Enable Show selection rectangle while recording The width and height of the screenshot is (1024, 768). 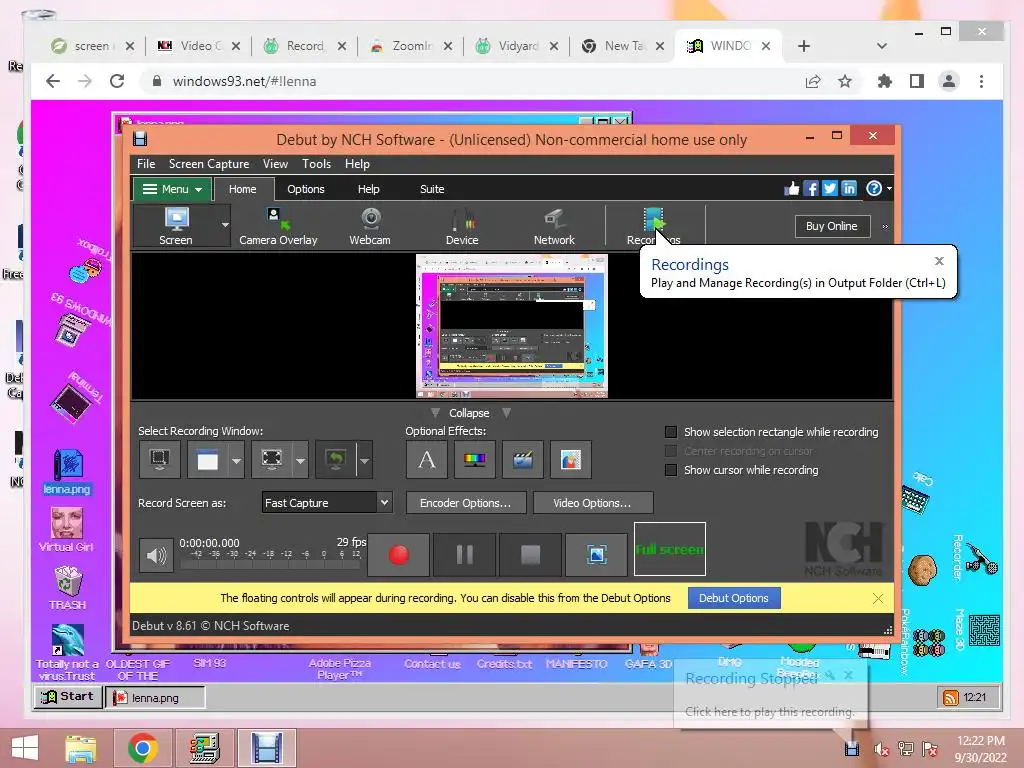[671, 432]
